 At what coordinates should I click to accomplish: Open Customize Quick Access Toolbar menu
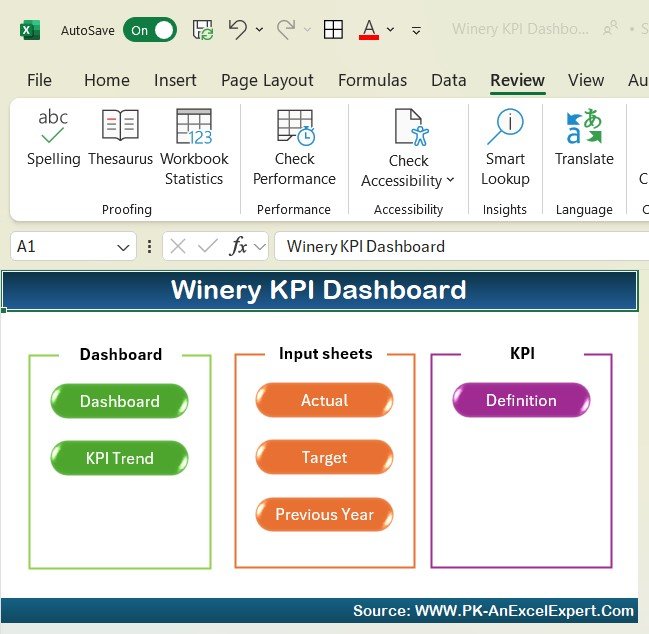pos(416,30)
